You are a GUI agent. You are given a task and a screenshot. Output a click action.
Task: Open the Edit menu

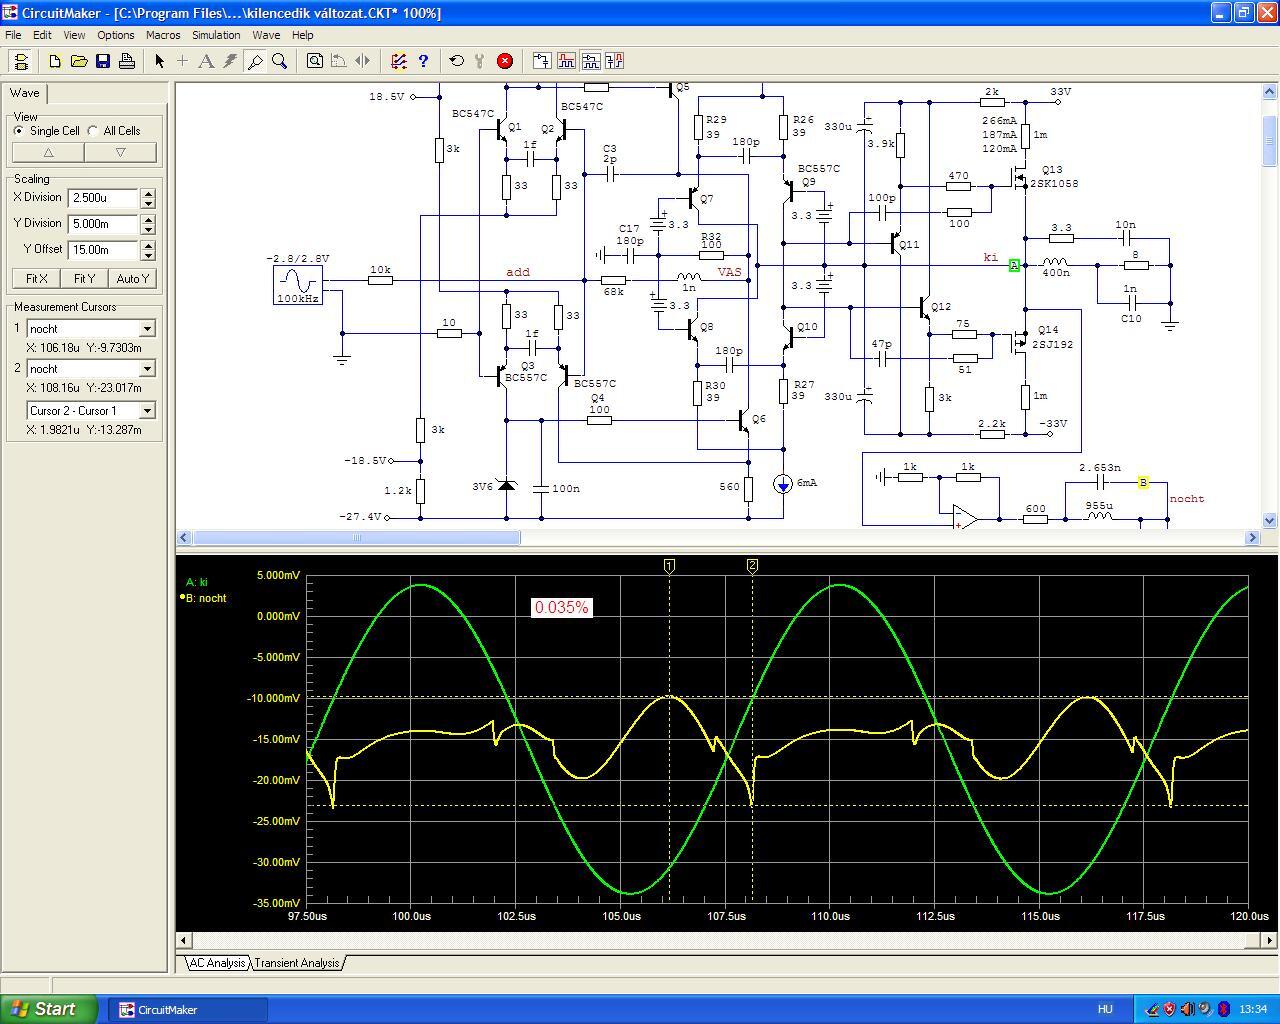42,35
